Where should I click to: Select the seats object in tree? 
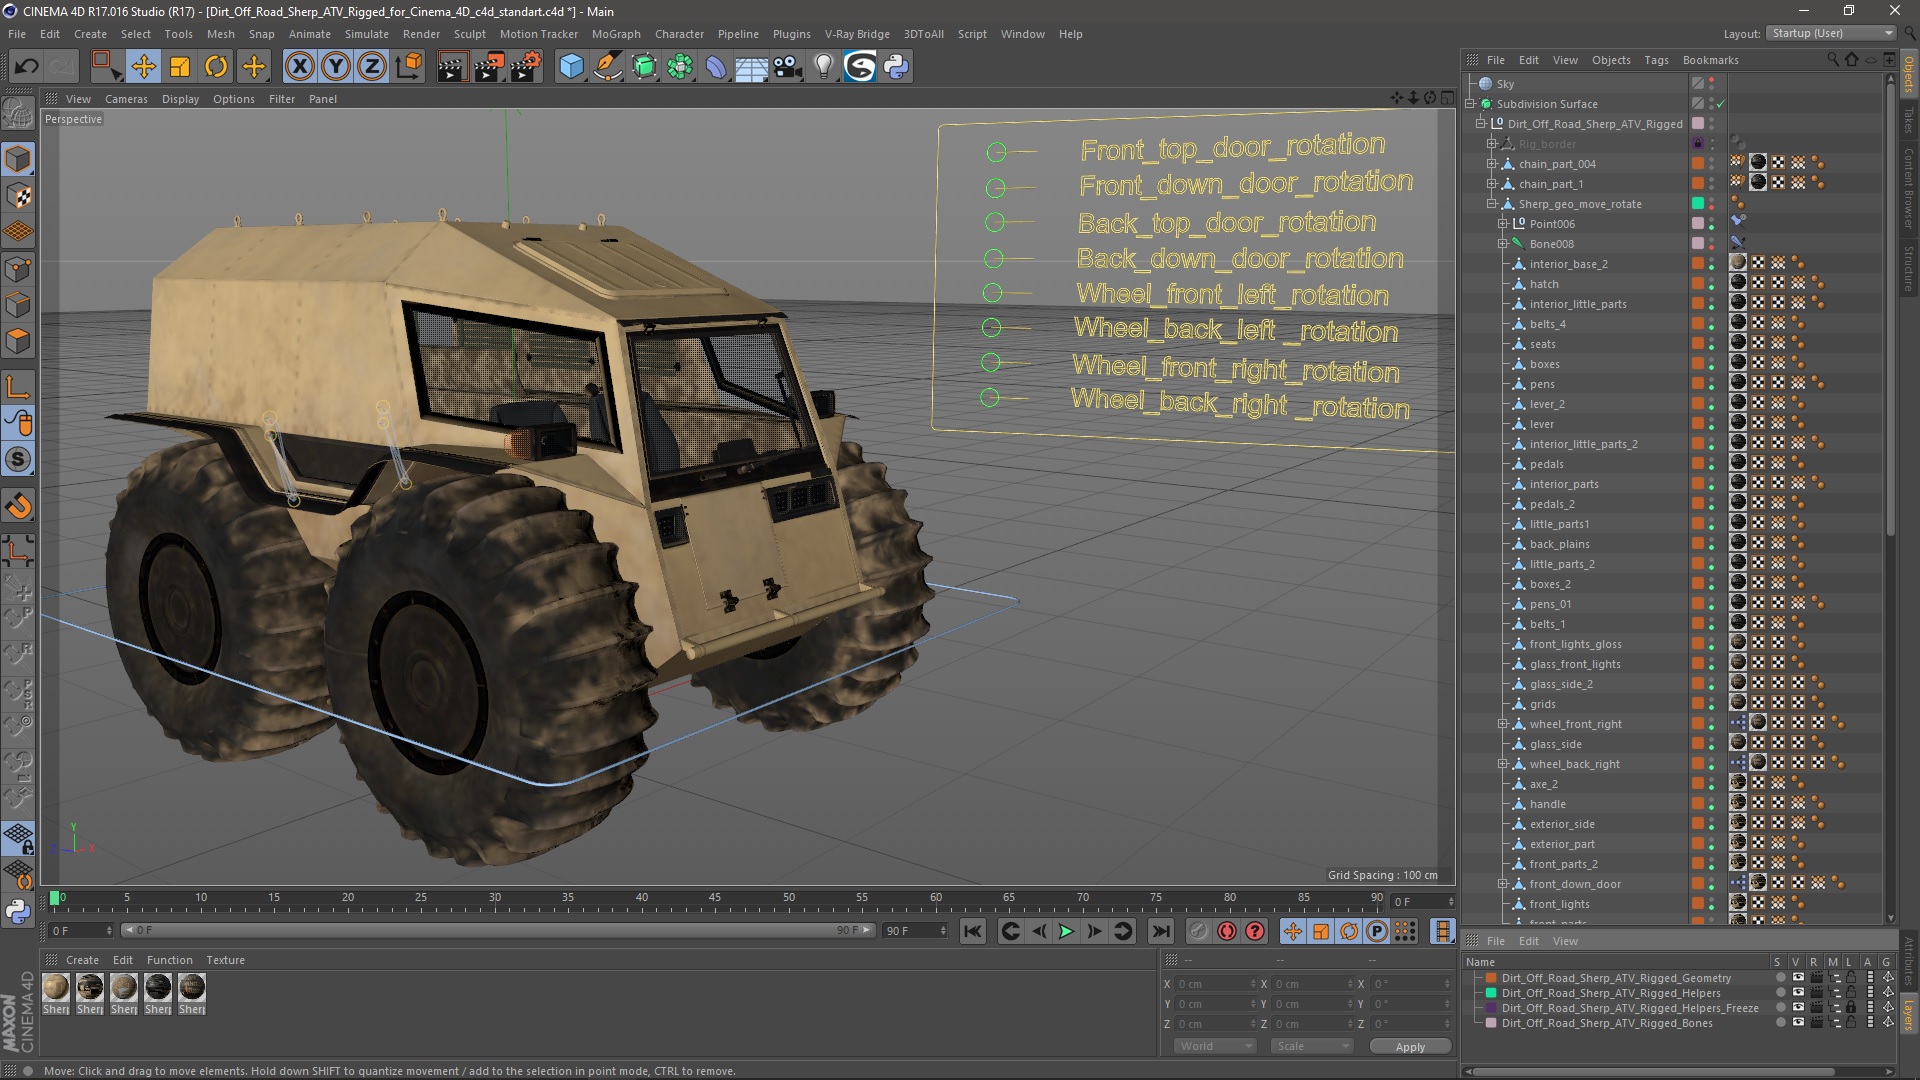click(x=1542, y=344)
